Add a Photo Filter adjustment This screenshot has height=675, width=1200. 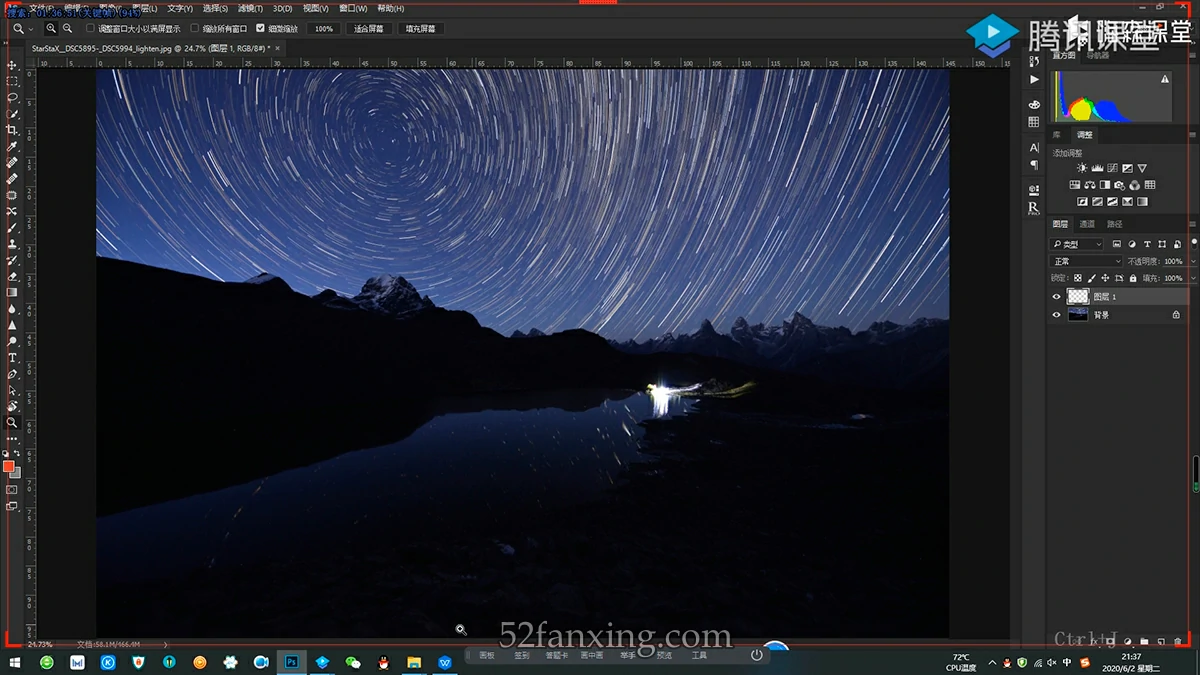point(1120,185)
